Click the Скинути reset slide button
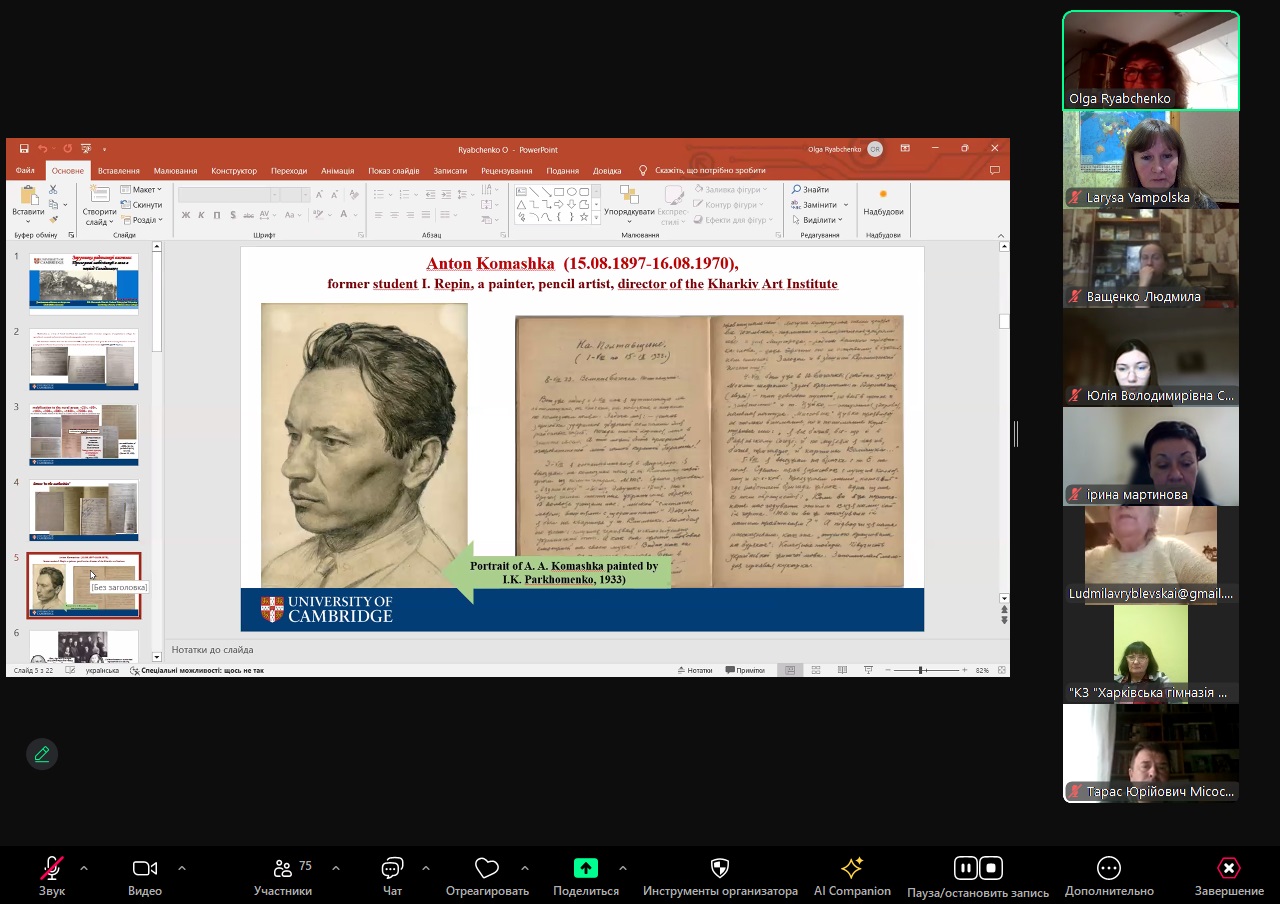Viewport: 1280px width, 904px height. [x=141, y=205]
